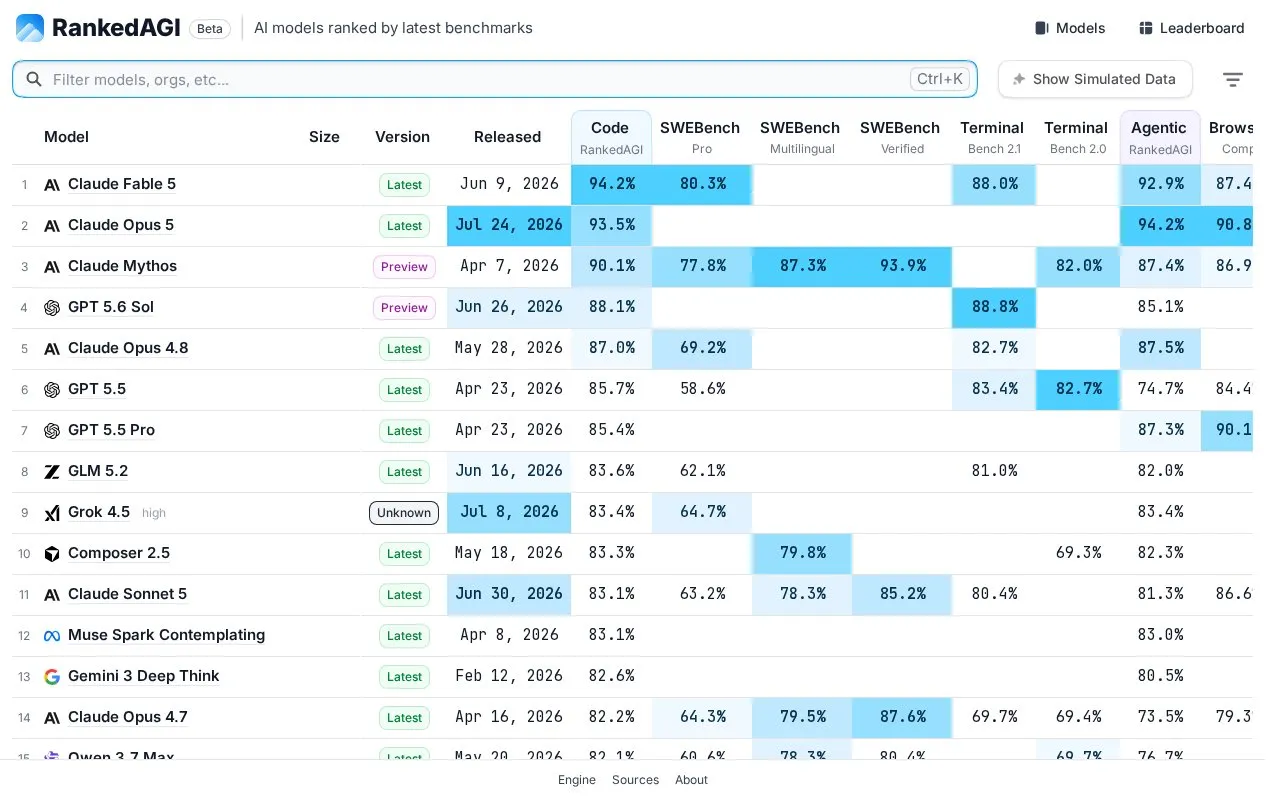
Task: Click the 88.8% Terminal Bench cell
Action: tap(994, 307)
